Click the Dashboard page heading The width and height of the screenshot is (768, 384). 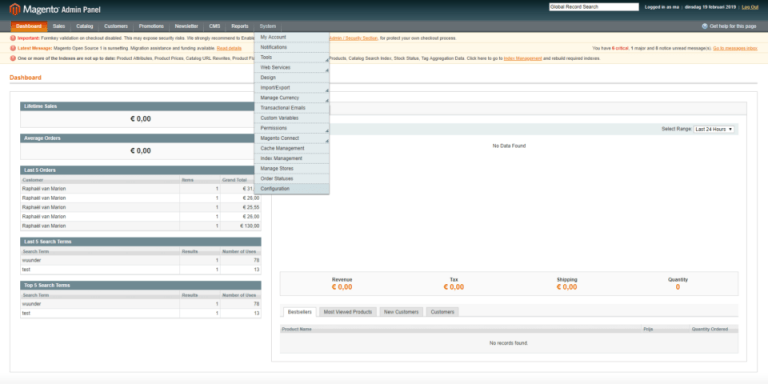(25, 77)
